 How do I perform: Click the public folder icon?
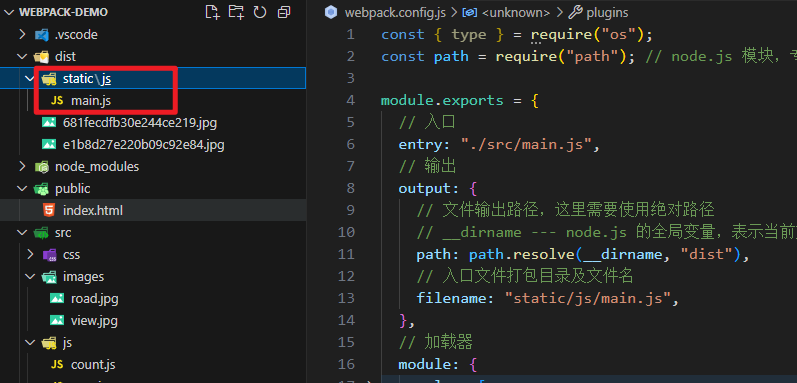(x=41, y=188)
